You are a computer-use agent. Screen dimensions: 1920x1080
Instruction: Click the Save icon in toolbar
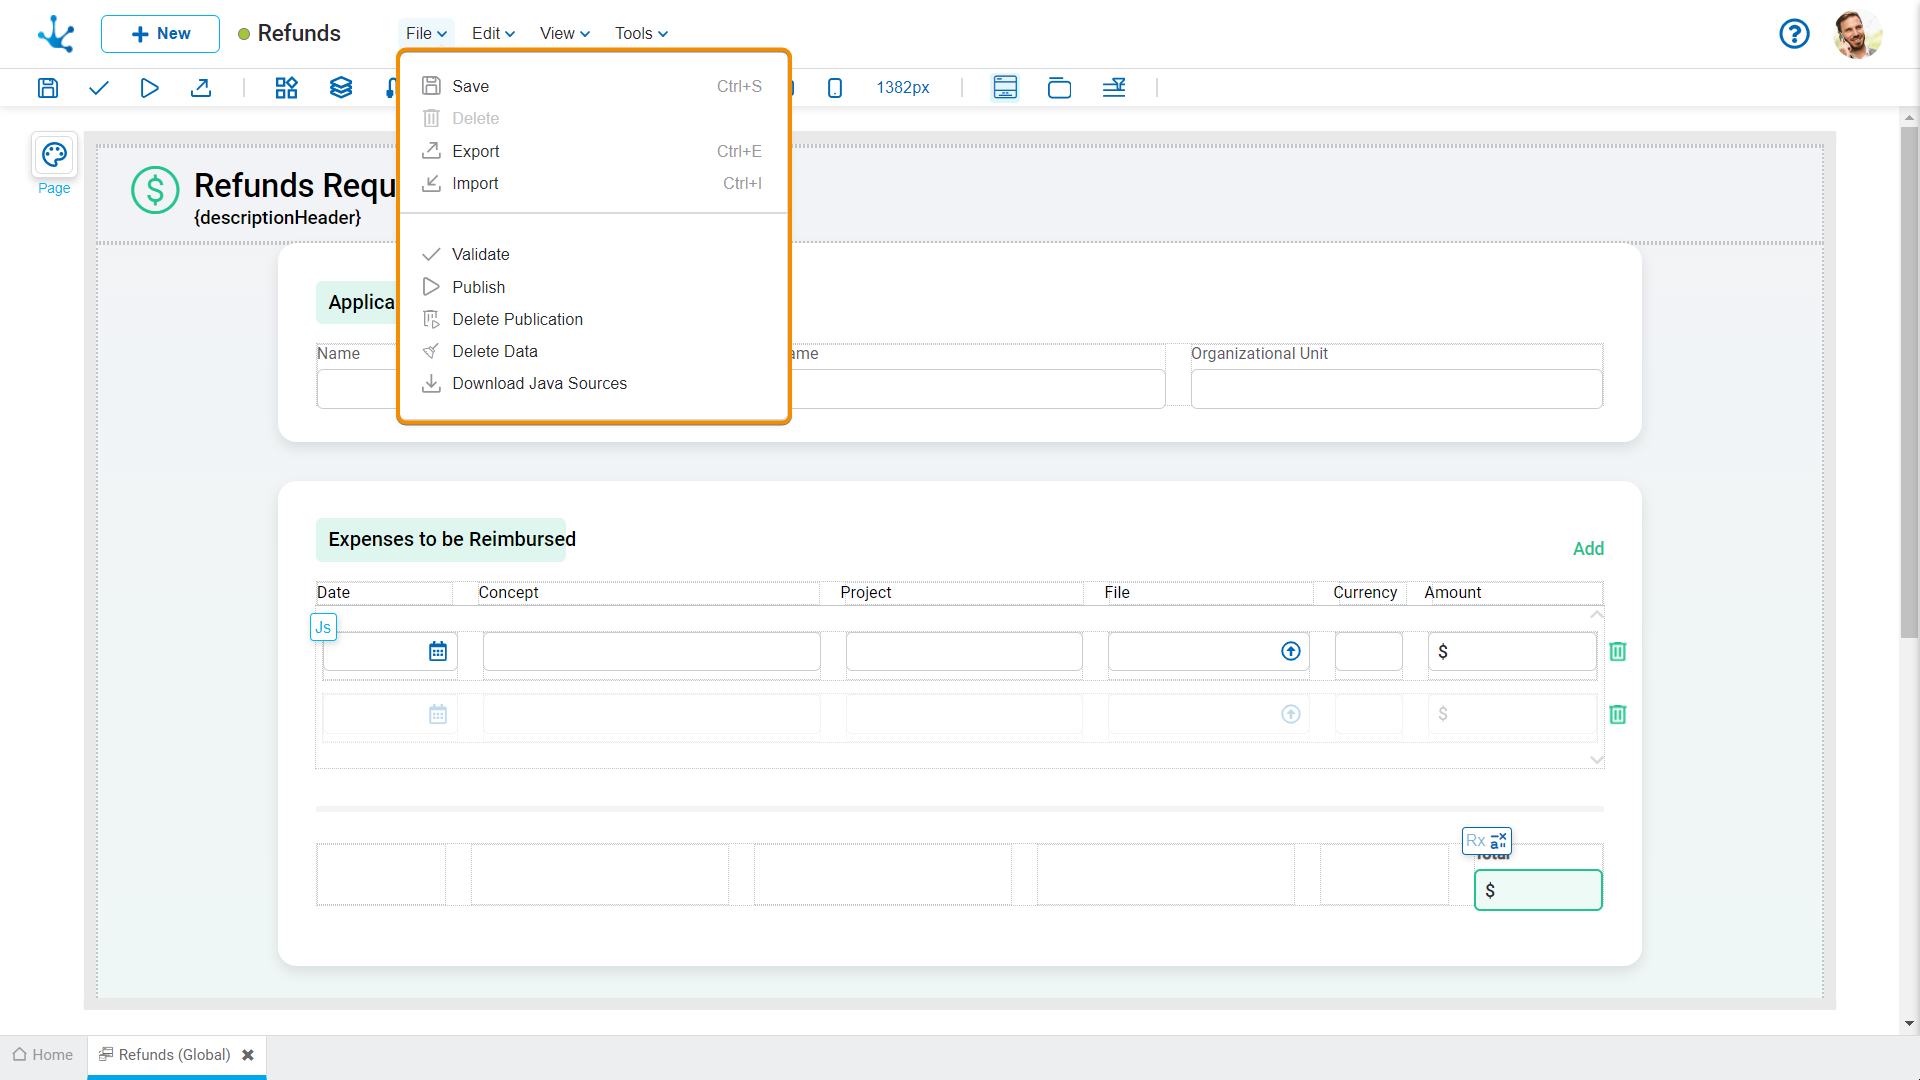(x=47, y=87)
